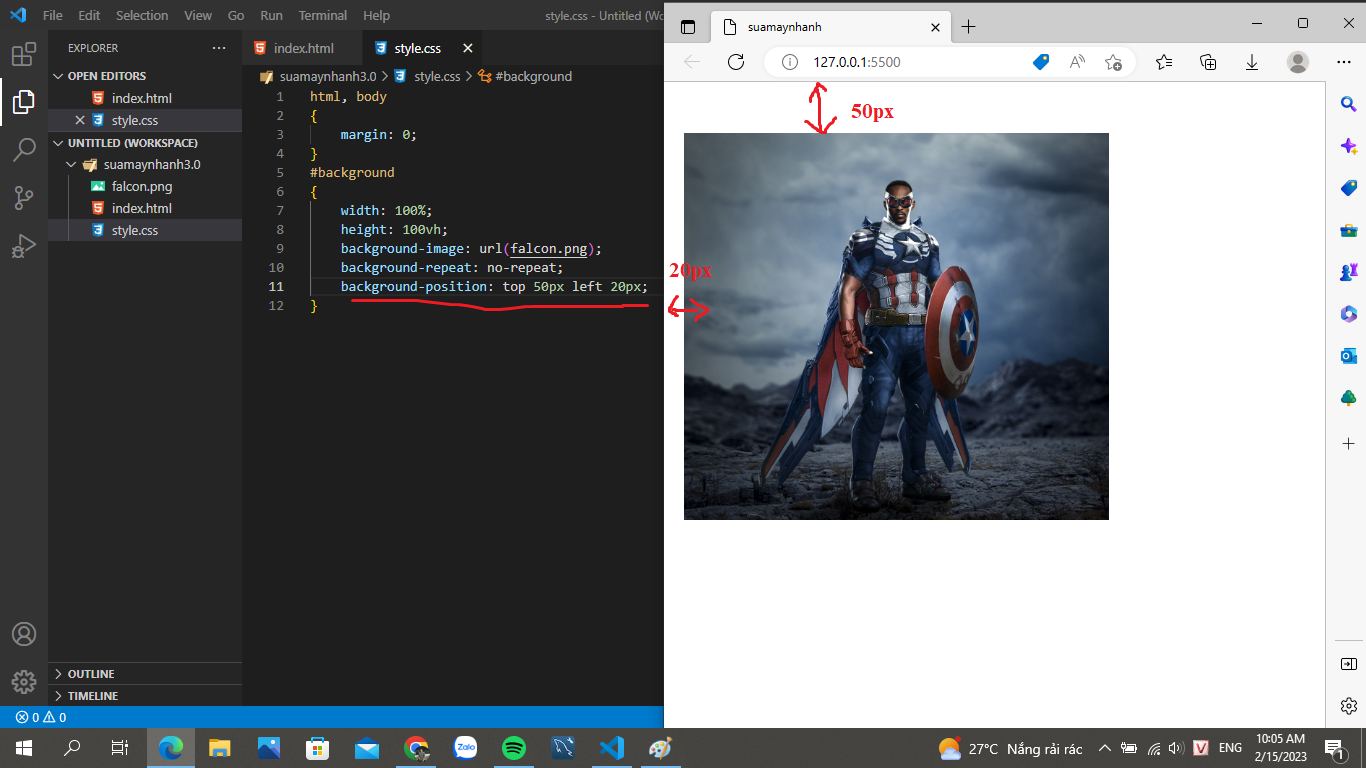Open the Terminal menu
The width and height of the screenshot is (1366, 768).
coord(323,16)
